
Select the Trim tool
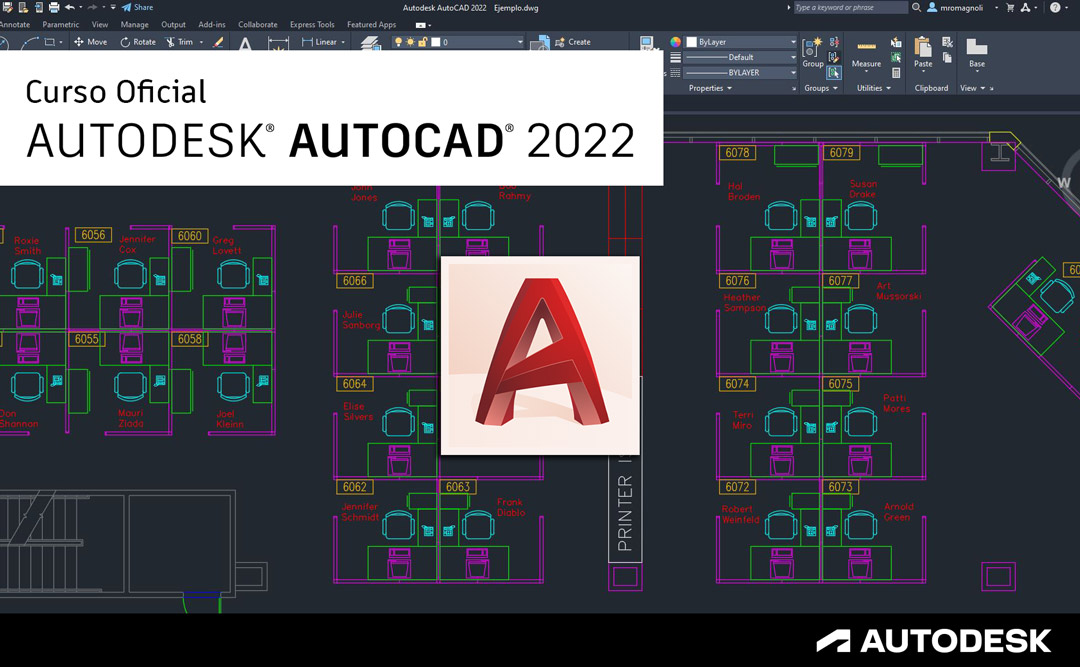176,42
